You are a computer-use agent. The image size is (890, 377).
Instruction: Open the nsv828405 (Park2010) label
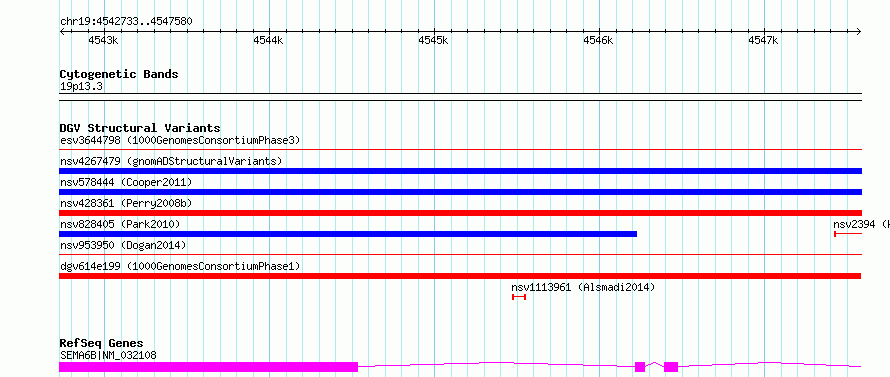coord(120,224)
